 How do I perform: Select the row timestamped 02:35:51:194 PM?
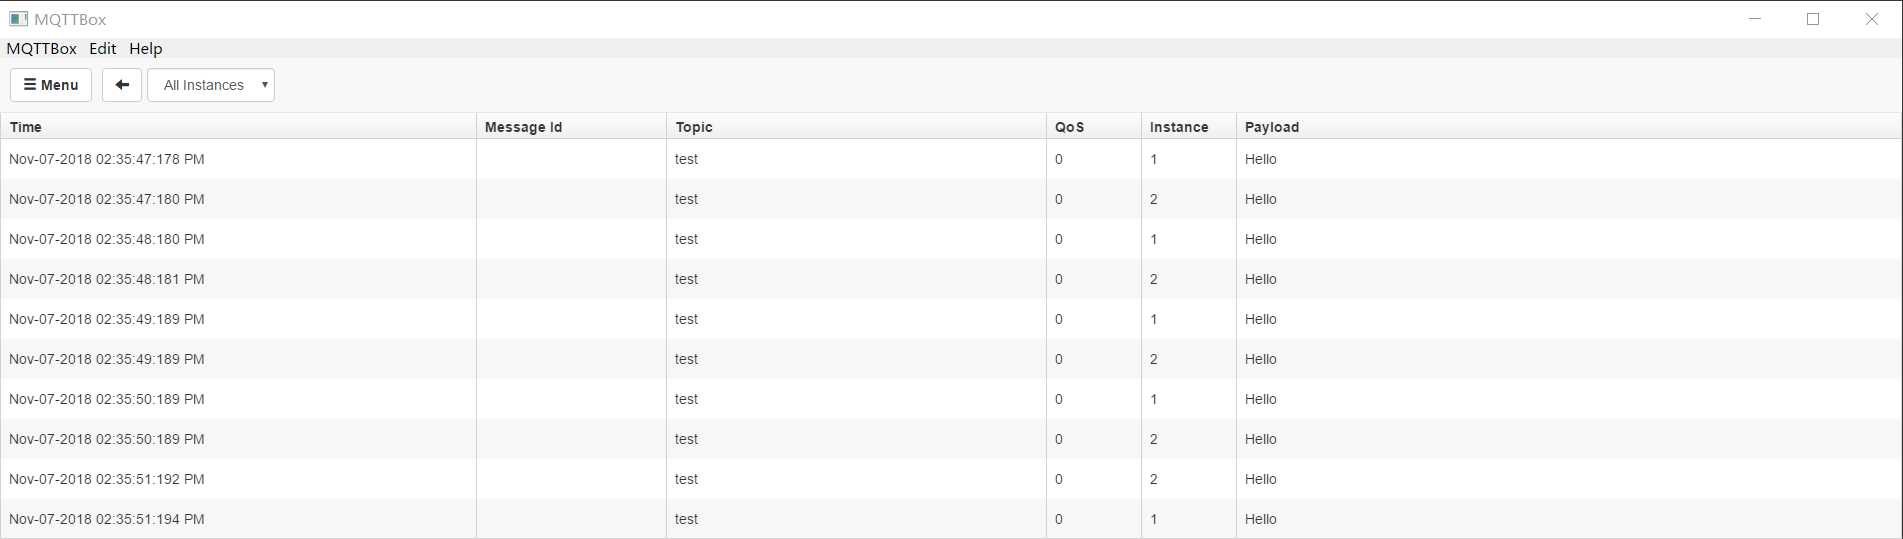[x=951, y=519]
